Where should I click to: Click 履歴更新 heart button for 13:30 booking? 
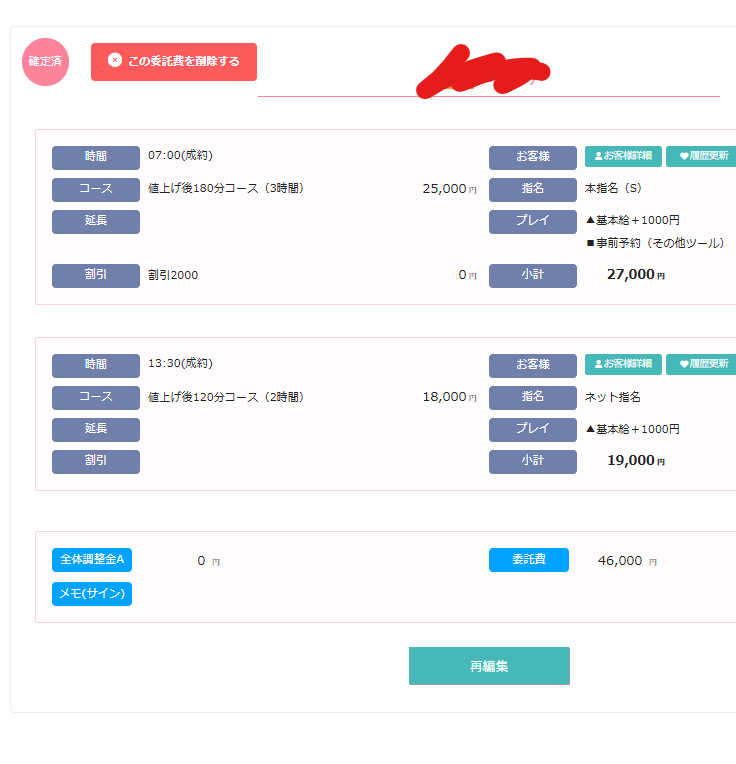pyautogui.click(x=702, y=364)
